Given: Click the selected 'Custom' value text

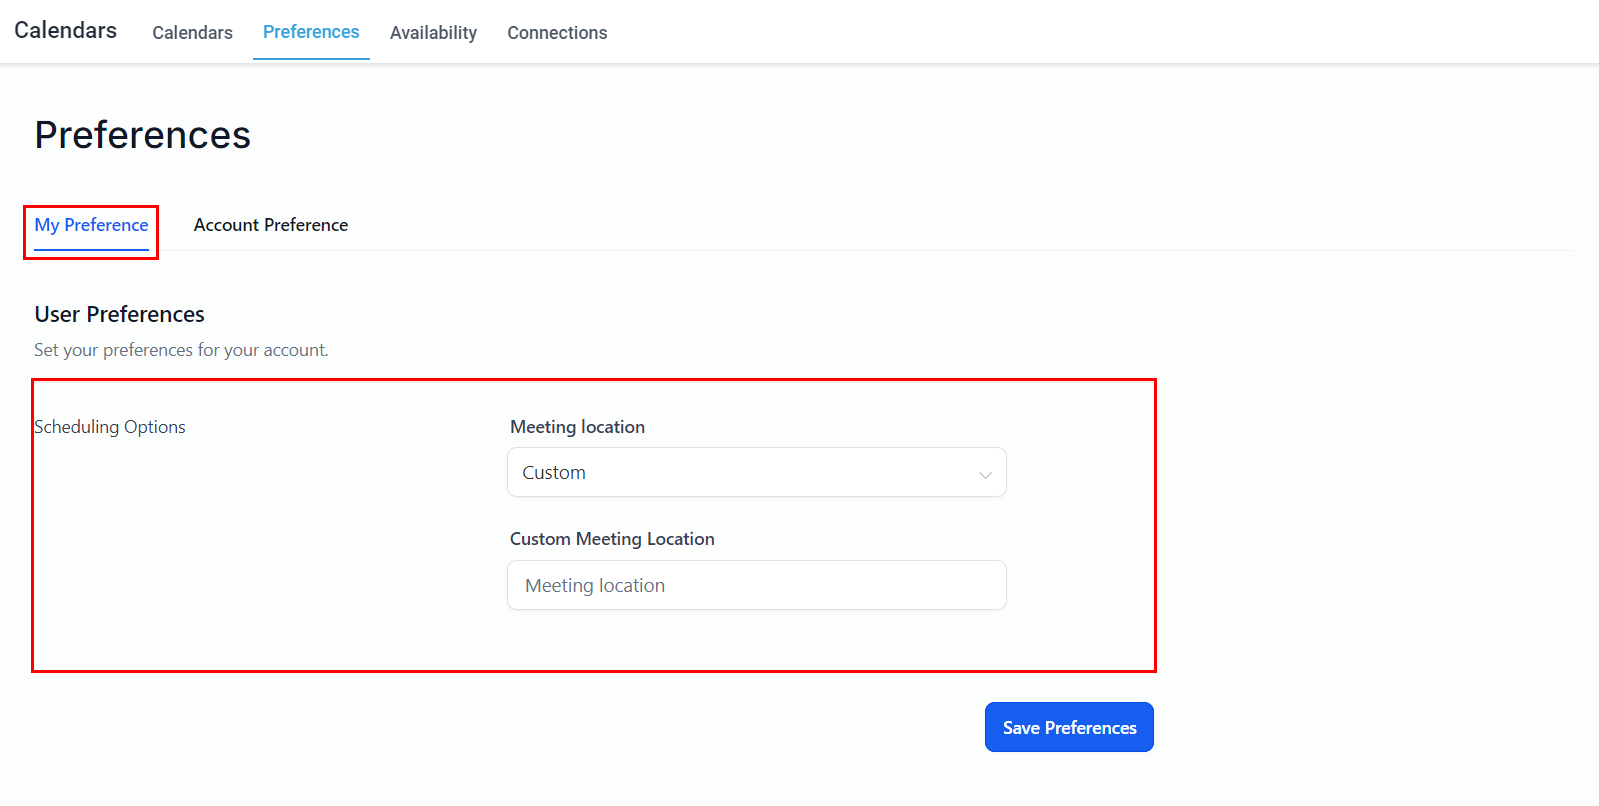Looking at the screenshot, I should (554, 473).
